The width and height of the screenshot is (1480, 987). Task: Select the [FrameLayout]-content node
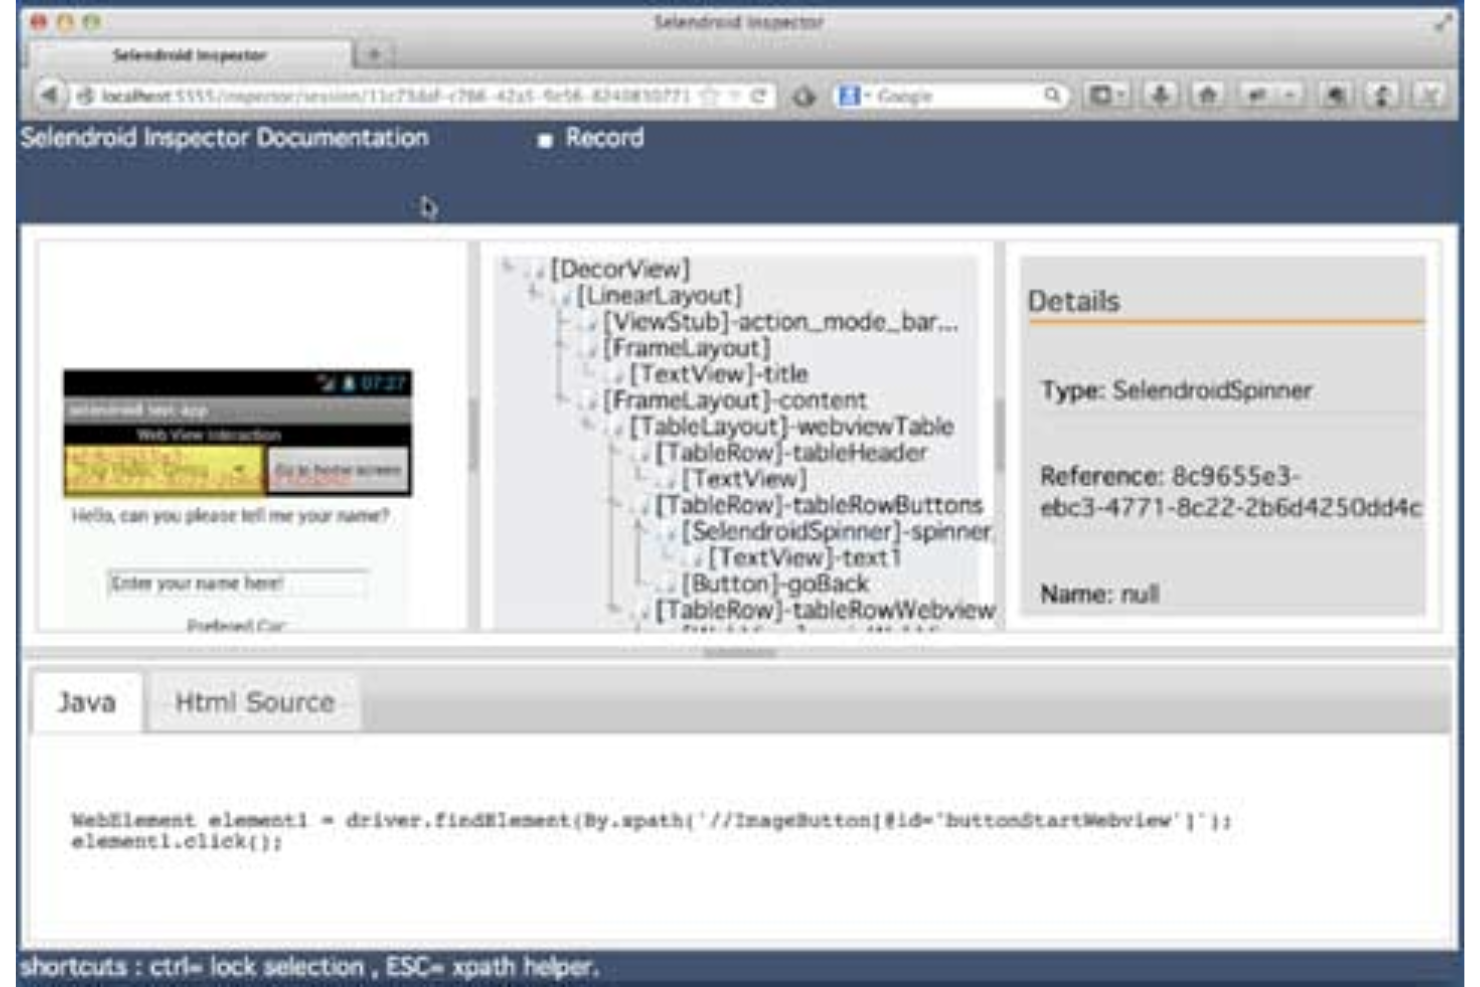(x=735, y=400)
